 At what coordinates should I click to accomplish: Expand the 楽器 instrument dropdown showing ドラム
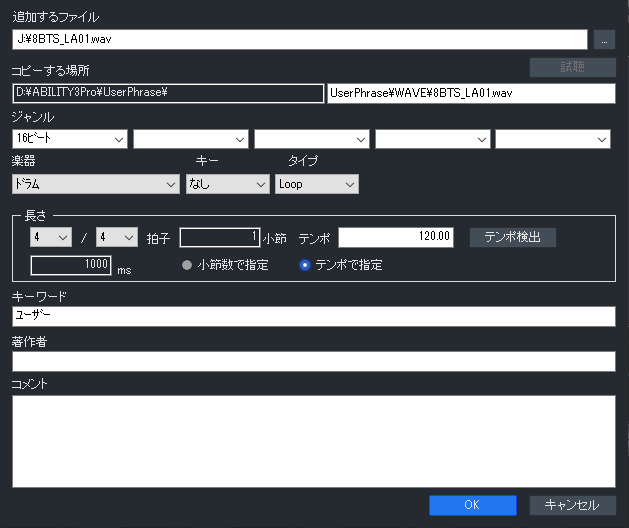pyautogui.click(x=95, y=184)
